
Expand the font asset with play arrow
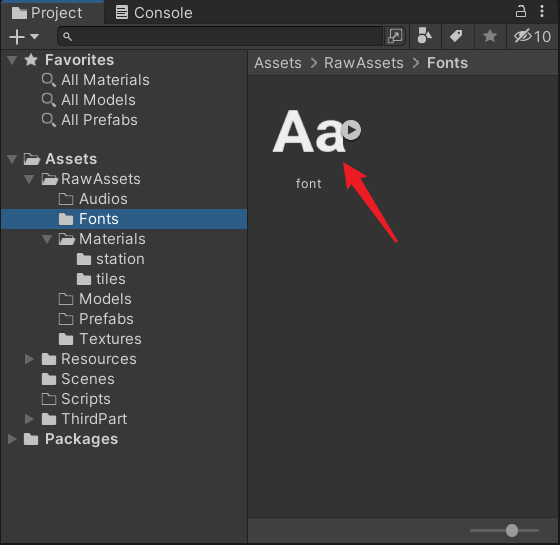click(351, 130)
